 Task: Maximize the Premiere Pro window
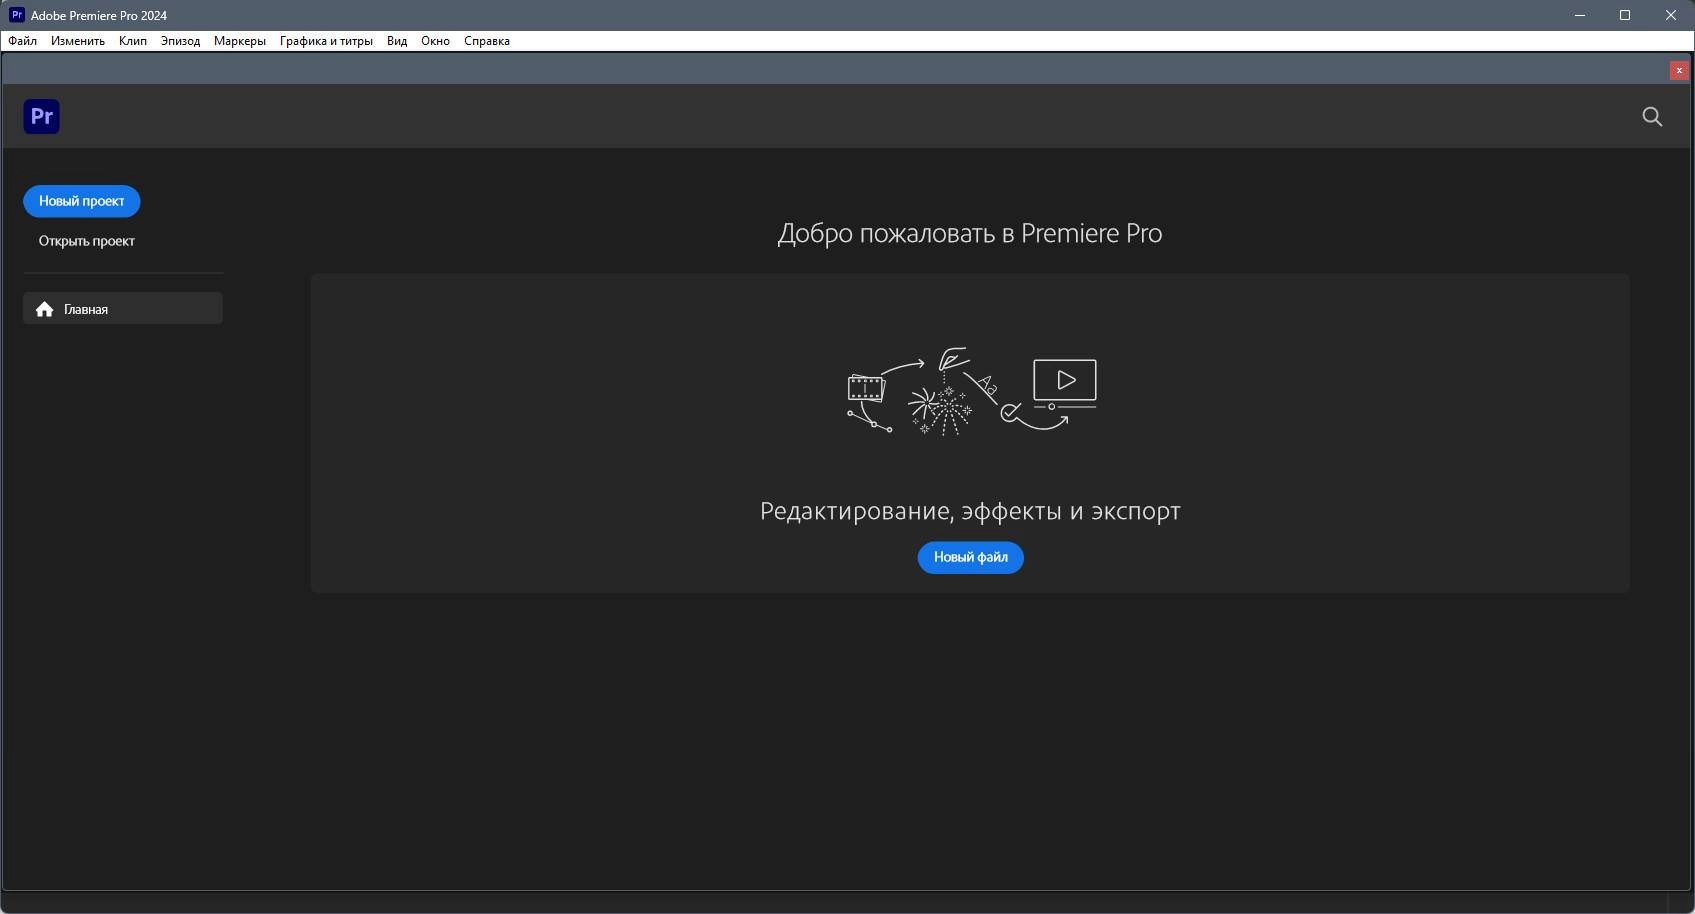pos(1625,15)
